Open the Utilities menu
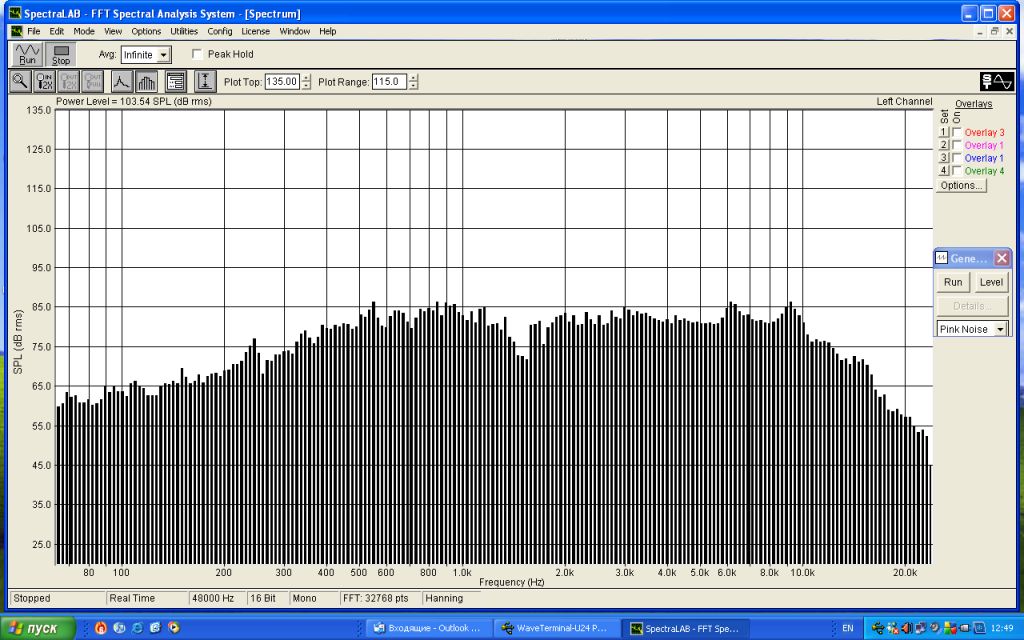This screenshot has height=640, width=1024. pos(184,31)
